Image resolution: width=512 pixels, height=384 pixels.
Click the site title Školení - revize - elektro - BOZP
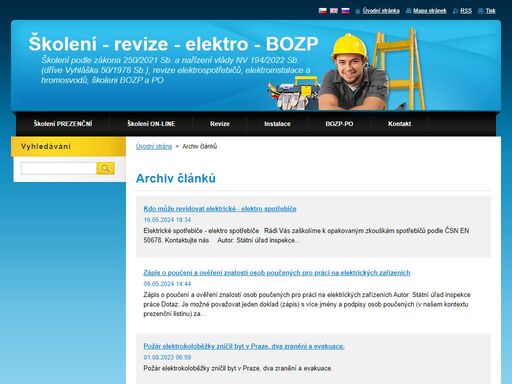(x=173, y=44)
